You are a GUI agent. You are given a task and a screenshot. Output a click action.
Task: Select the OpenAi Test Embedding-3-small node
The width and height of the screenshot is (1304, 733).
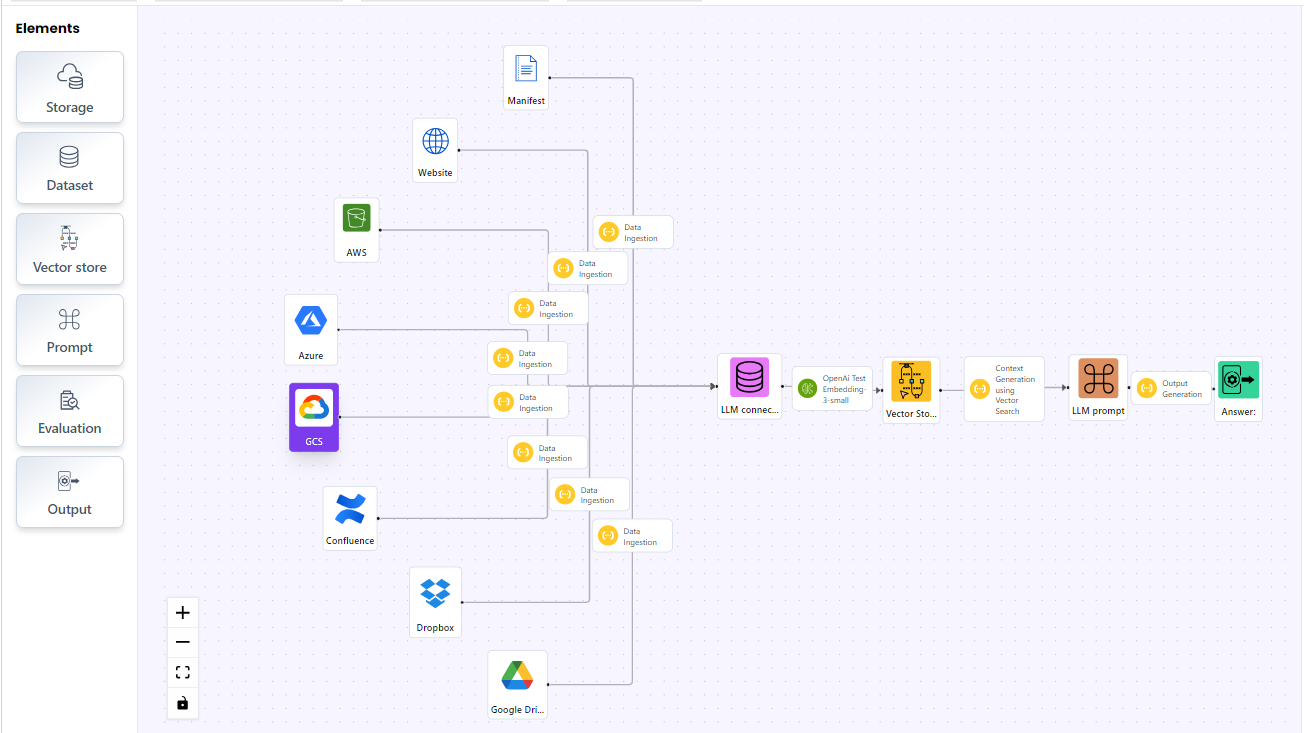(832, 388)
